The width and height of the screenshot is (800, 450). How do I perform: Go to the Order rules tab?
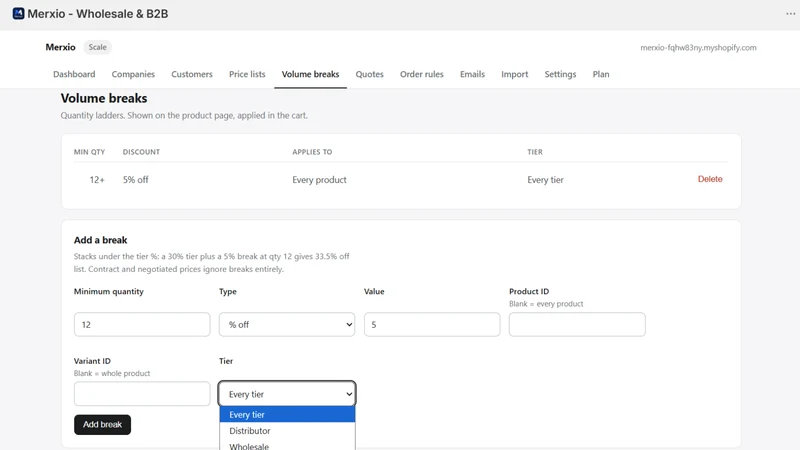click(421, 74)
